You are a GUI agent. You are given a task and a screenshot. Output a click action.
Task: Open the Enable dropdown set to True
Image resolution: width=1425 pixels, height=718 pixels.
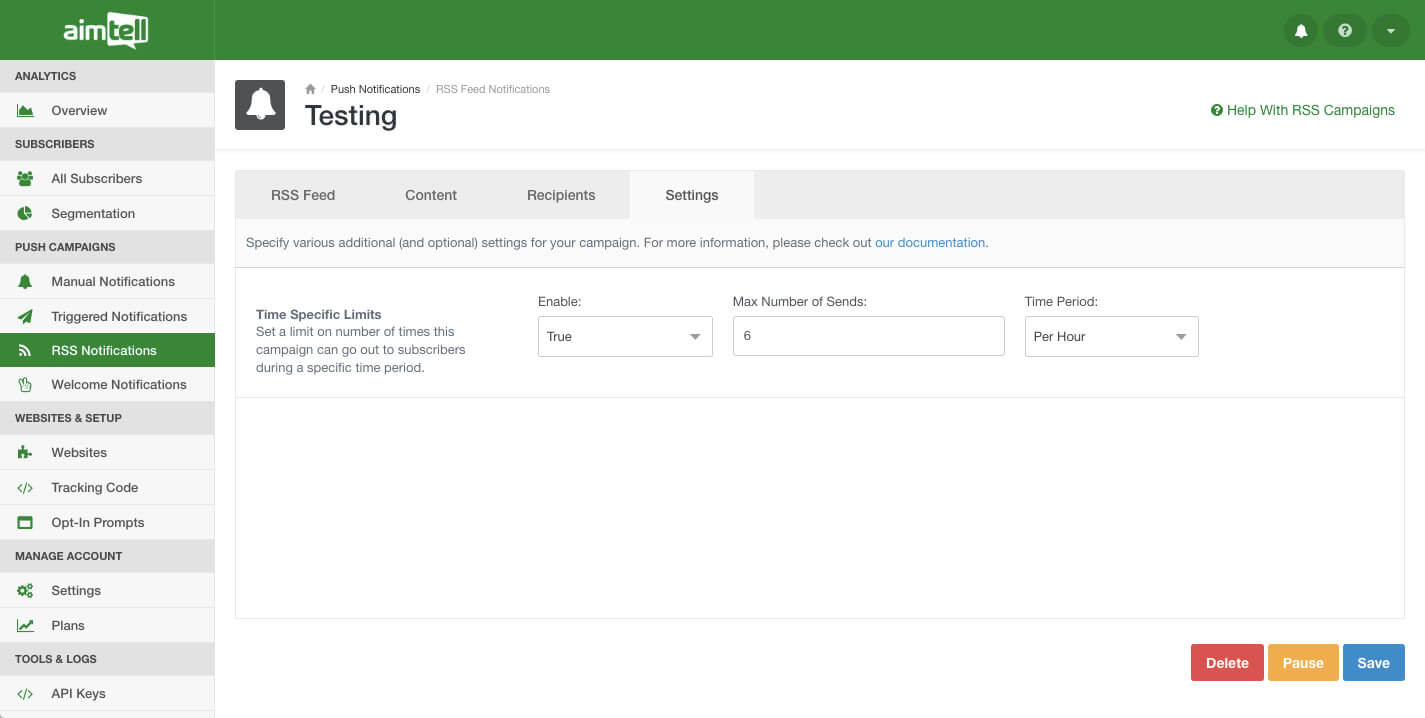pos(625,337)
